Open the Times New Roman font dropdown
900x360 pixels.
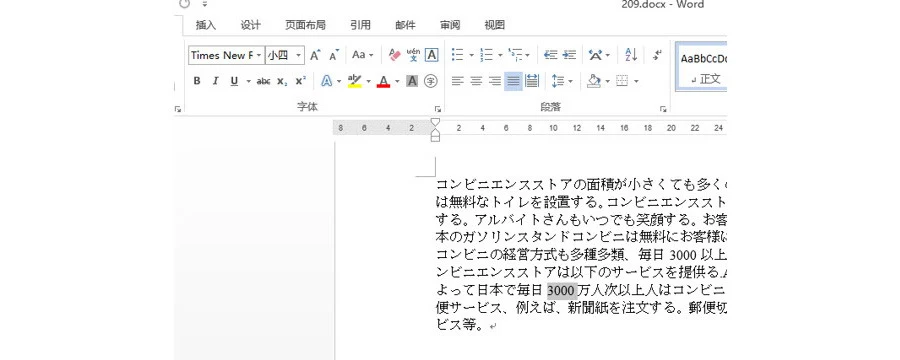coord(259,55)
